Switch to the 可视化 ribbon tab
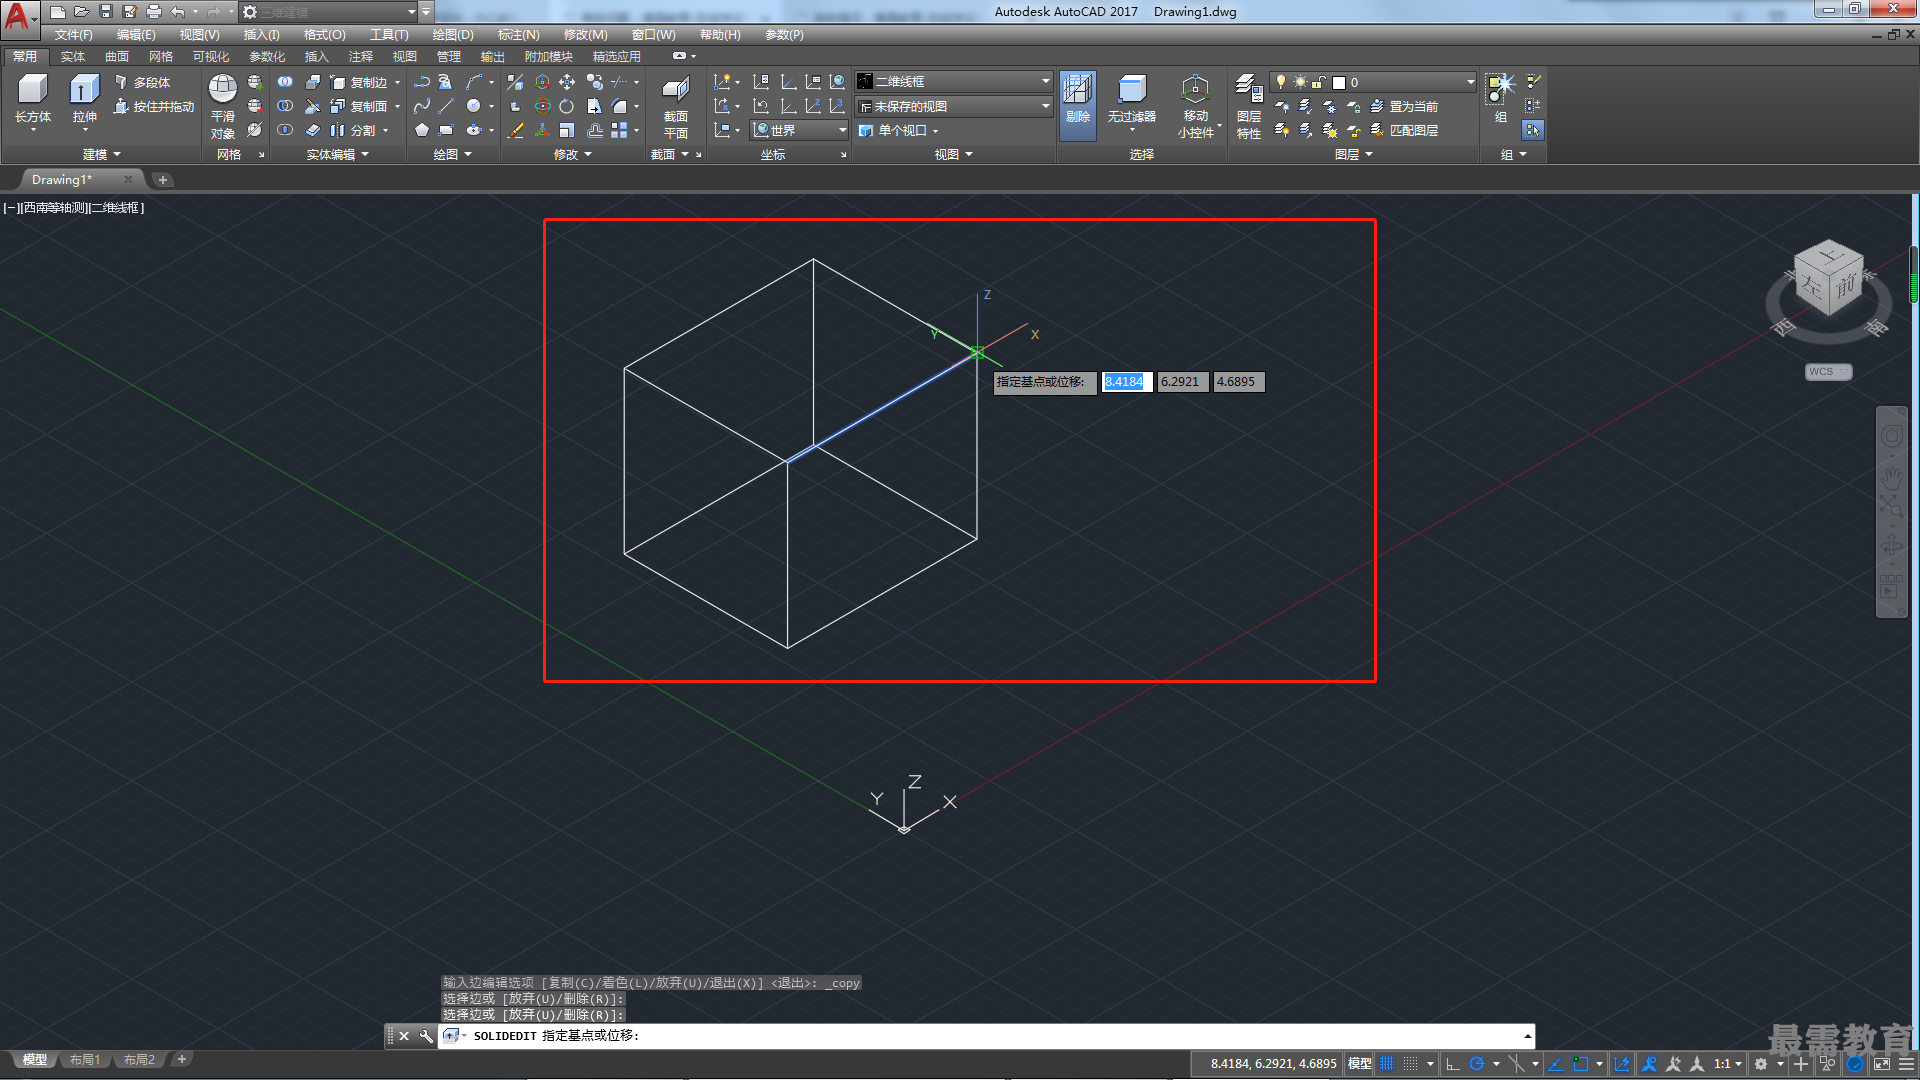The height and width of the screenshot is (1080, 1920). (x=210, y=57)
